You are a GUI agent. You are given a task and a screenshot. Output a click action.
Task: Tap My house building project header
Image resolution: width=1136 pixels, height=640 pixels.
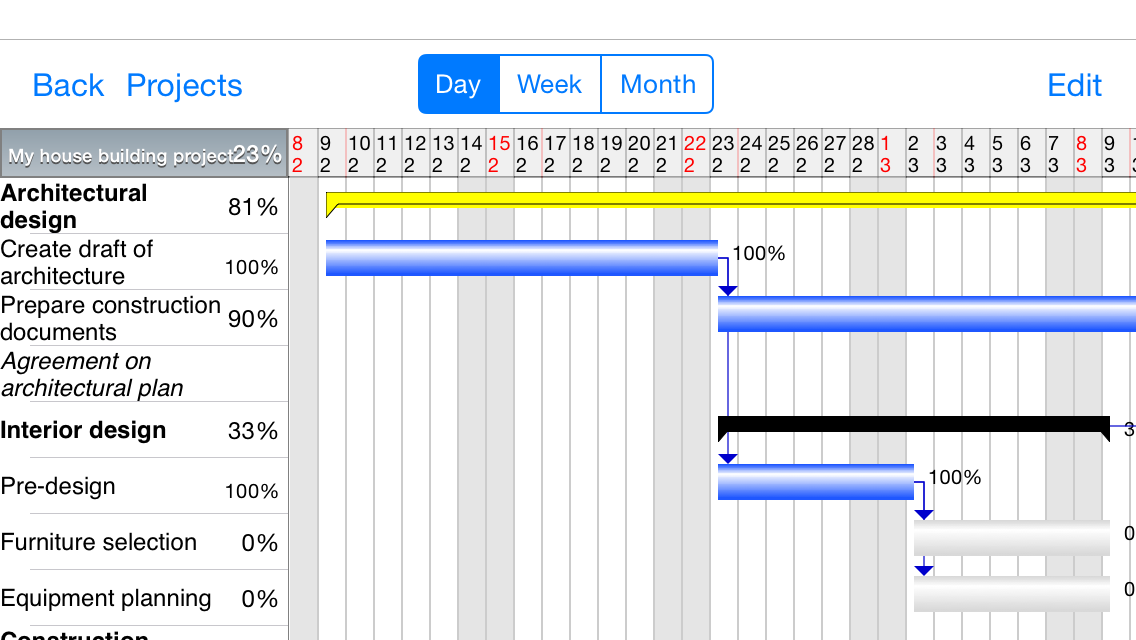144,154
